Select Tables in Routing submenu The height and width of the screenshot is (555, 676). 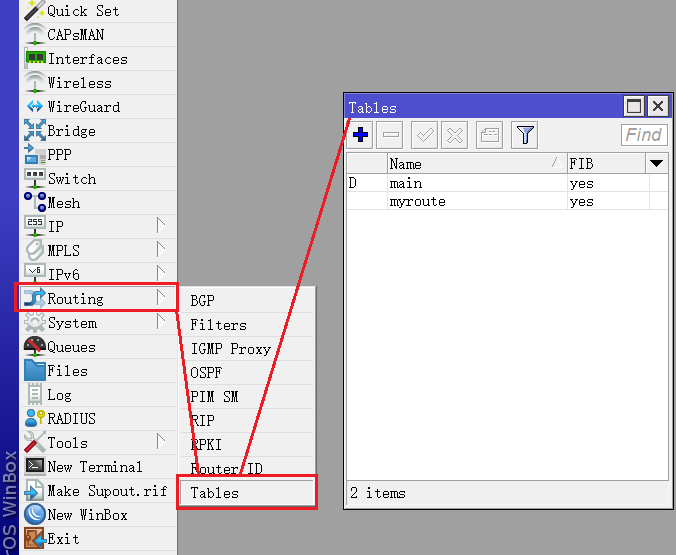(215, 492)
